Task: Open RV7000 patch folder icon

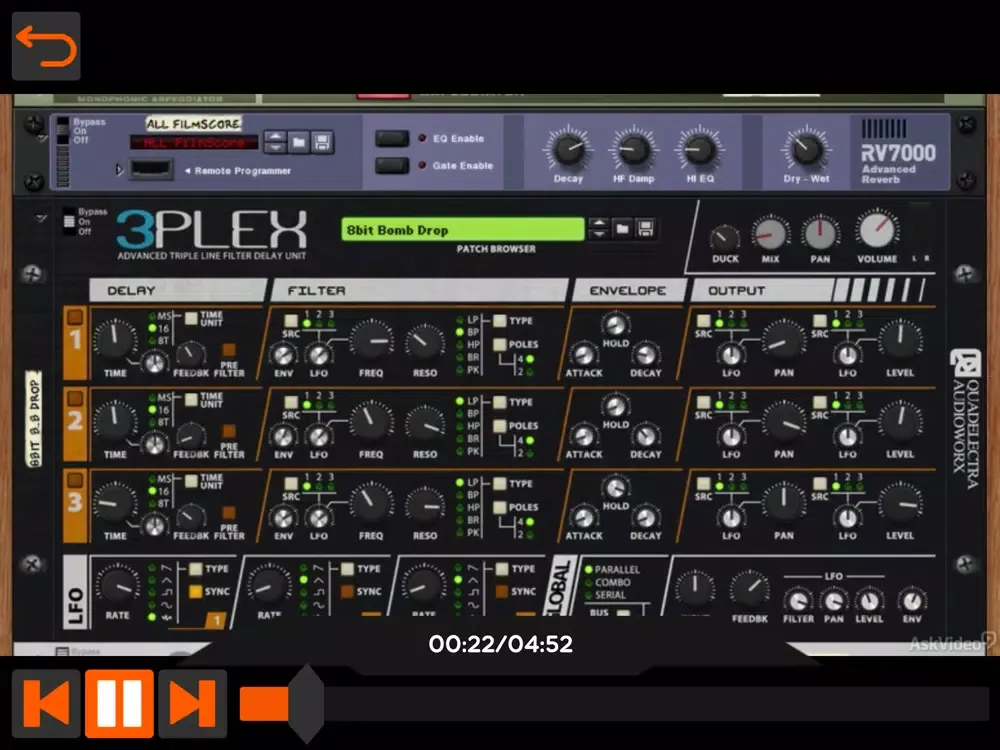Action: point(298,142)
